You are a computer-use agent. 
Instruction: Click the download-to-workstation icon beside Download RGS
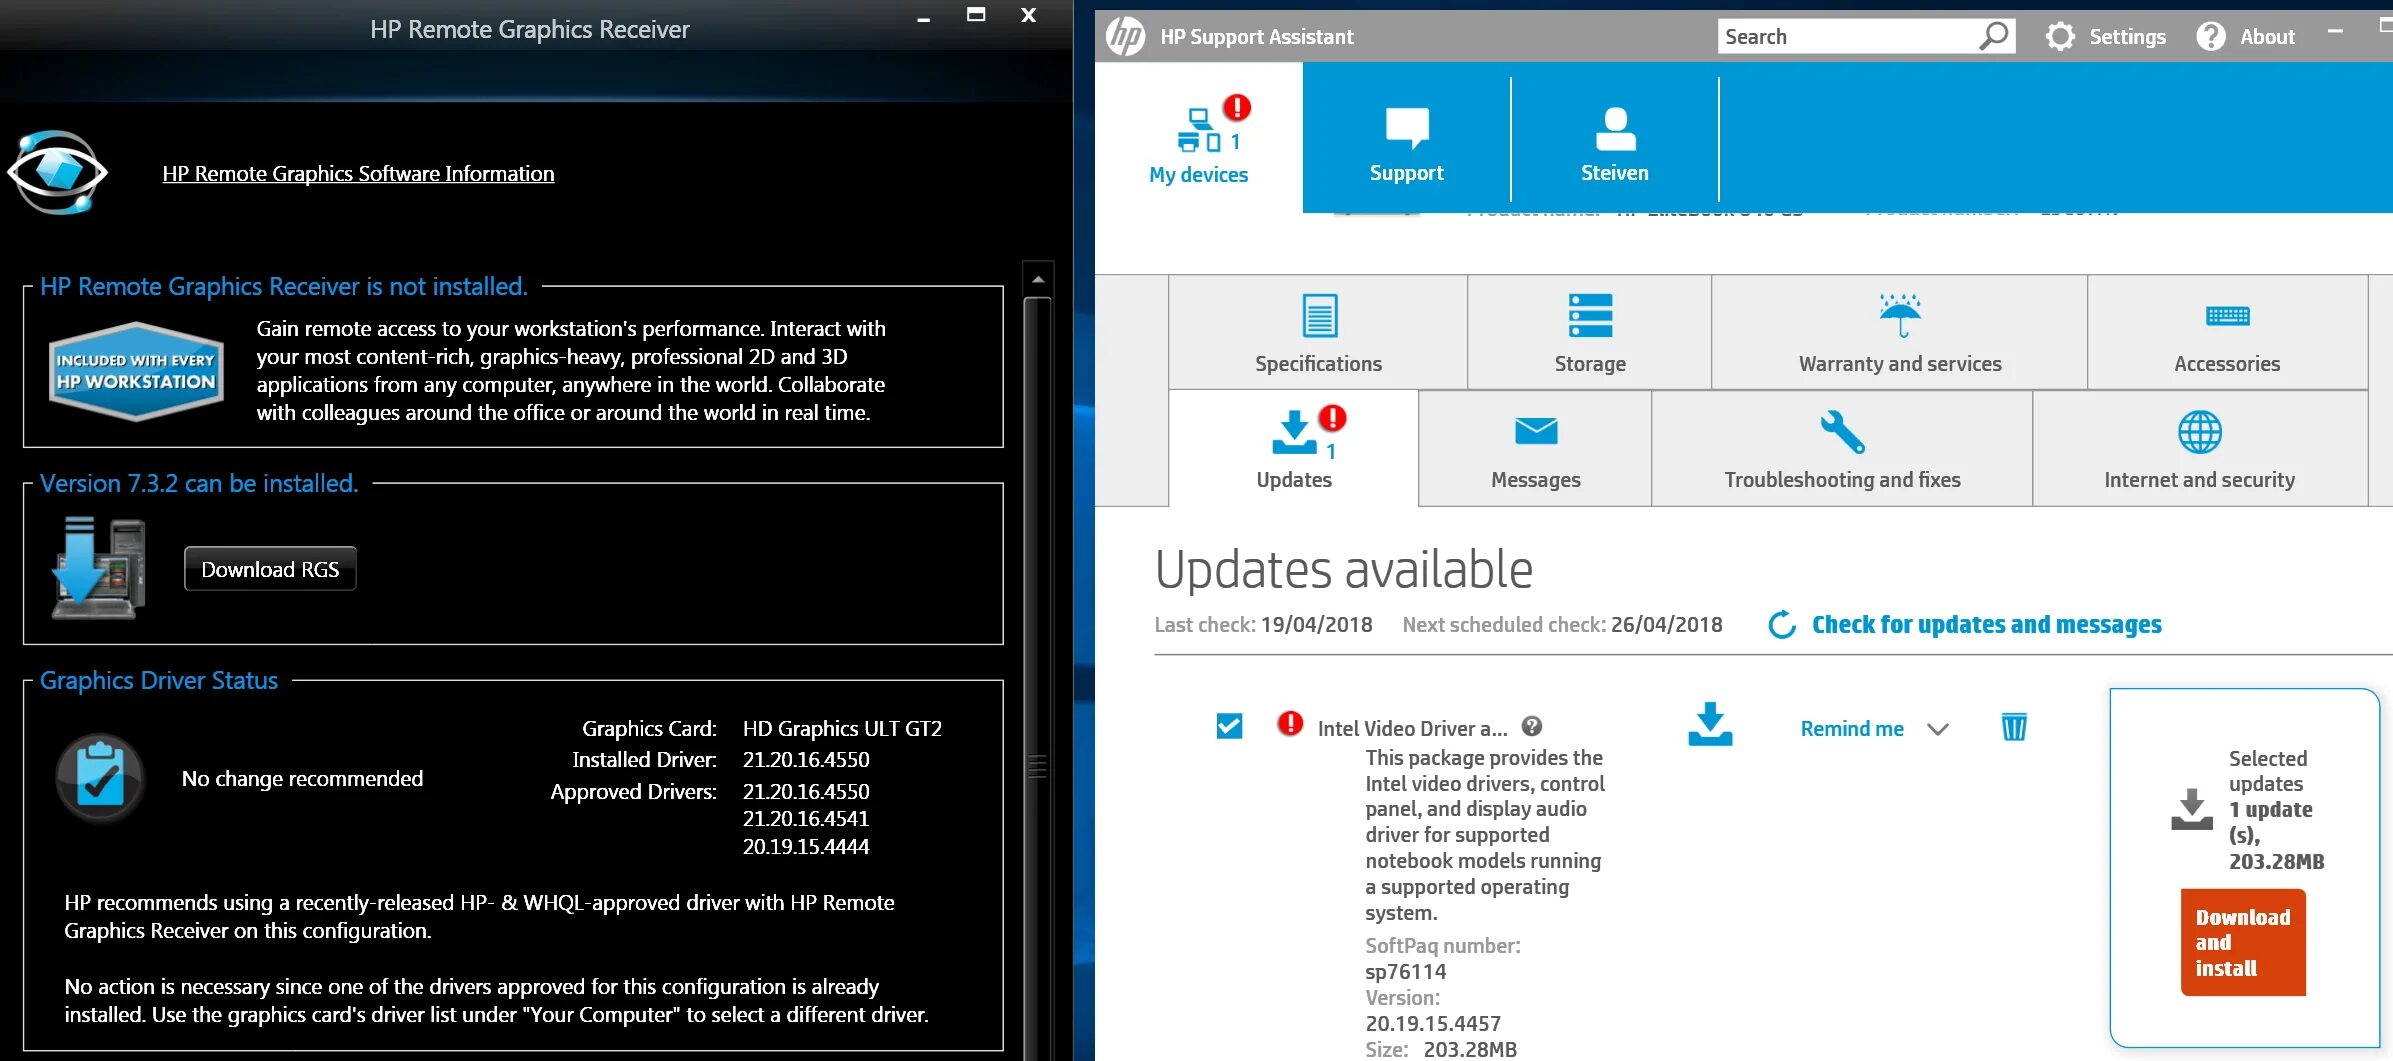[x=99, y=567]
